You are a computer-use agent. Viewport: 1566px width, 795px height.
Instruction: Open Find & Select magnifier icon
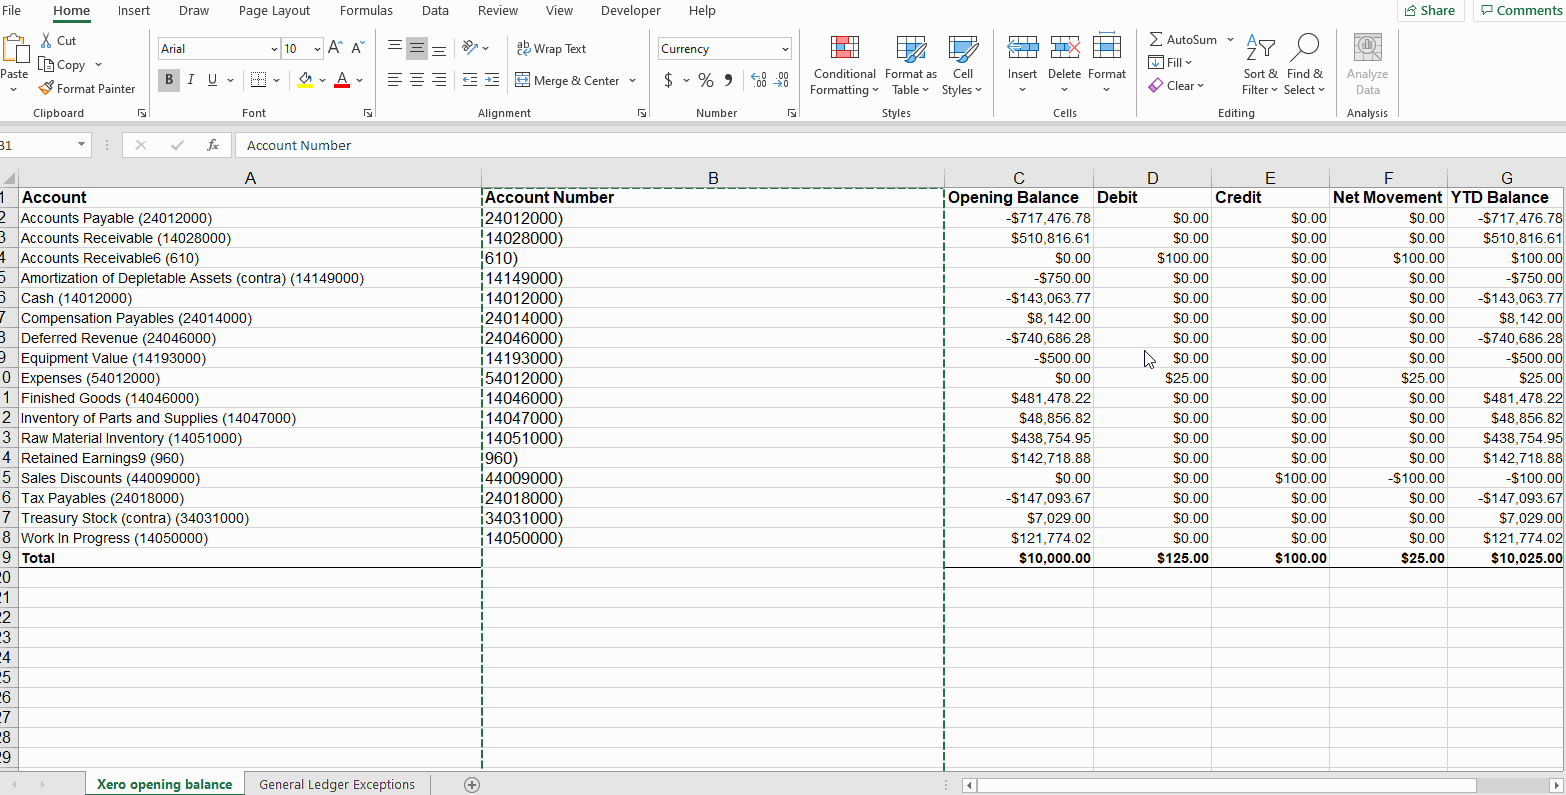[1305, 47]
